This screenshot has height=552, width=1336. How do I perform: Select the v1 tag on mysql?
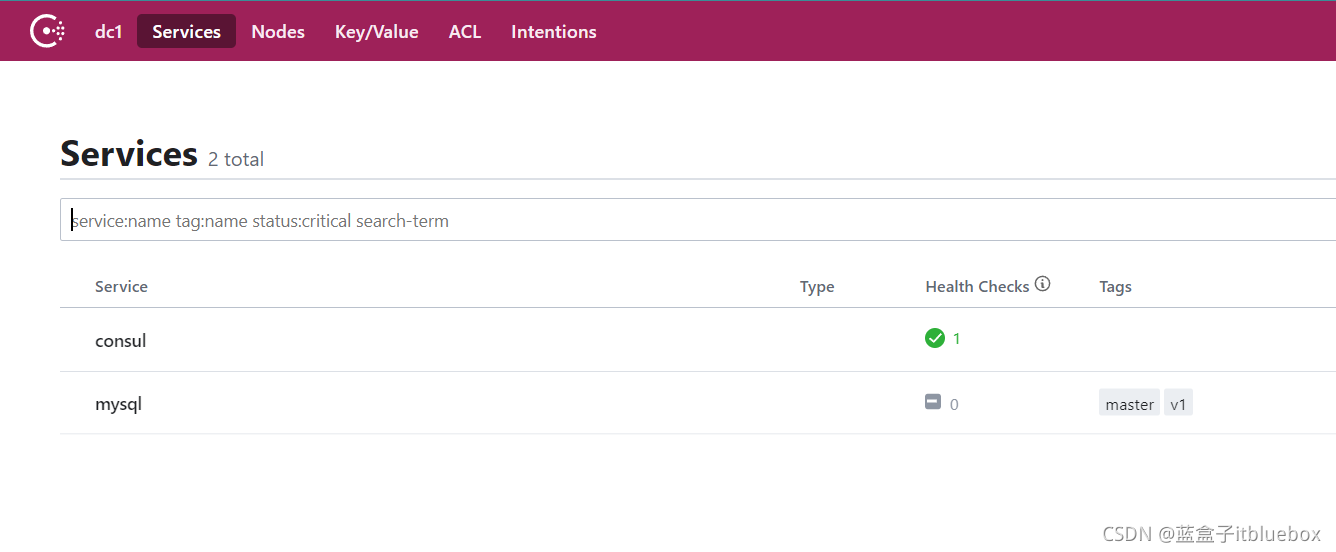[1178, 403]
